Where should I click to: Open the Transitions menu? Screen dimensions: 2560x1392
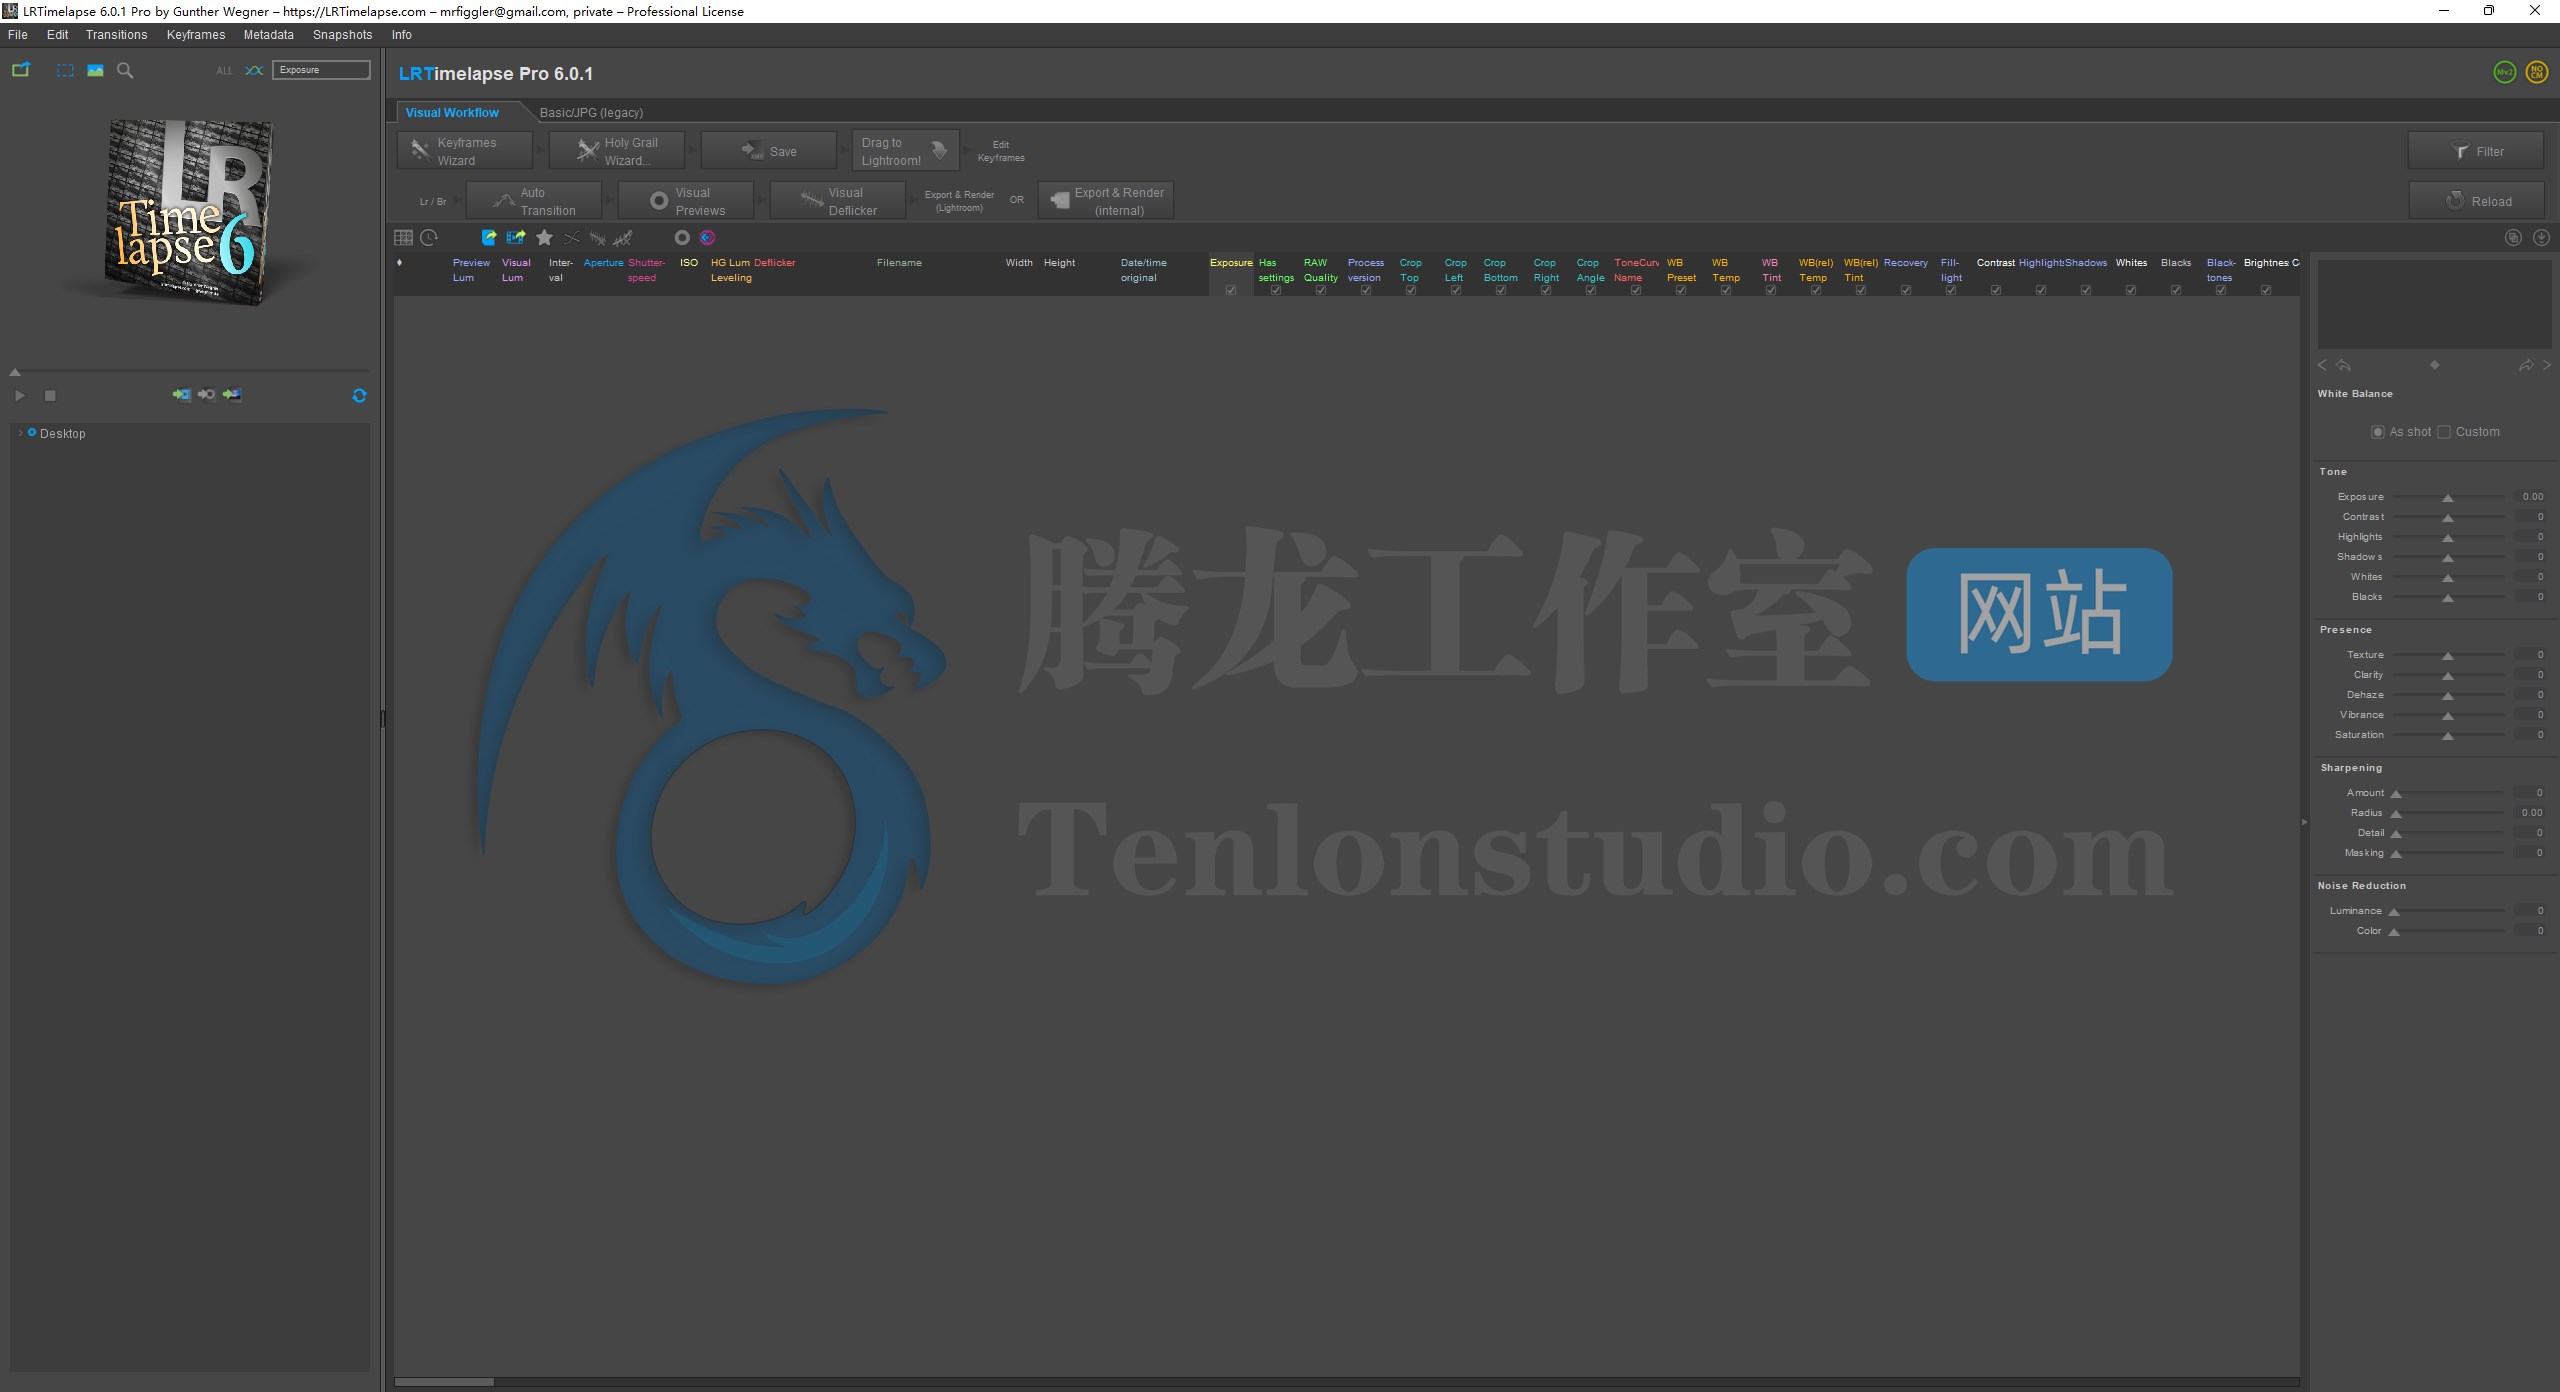(x=116, y=35)
